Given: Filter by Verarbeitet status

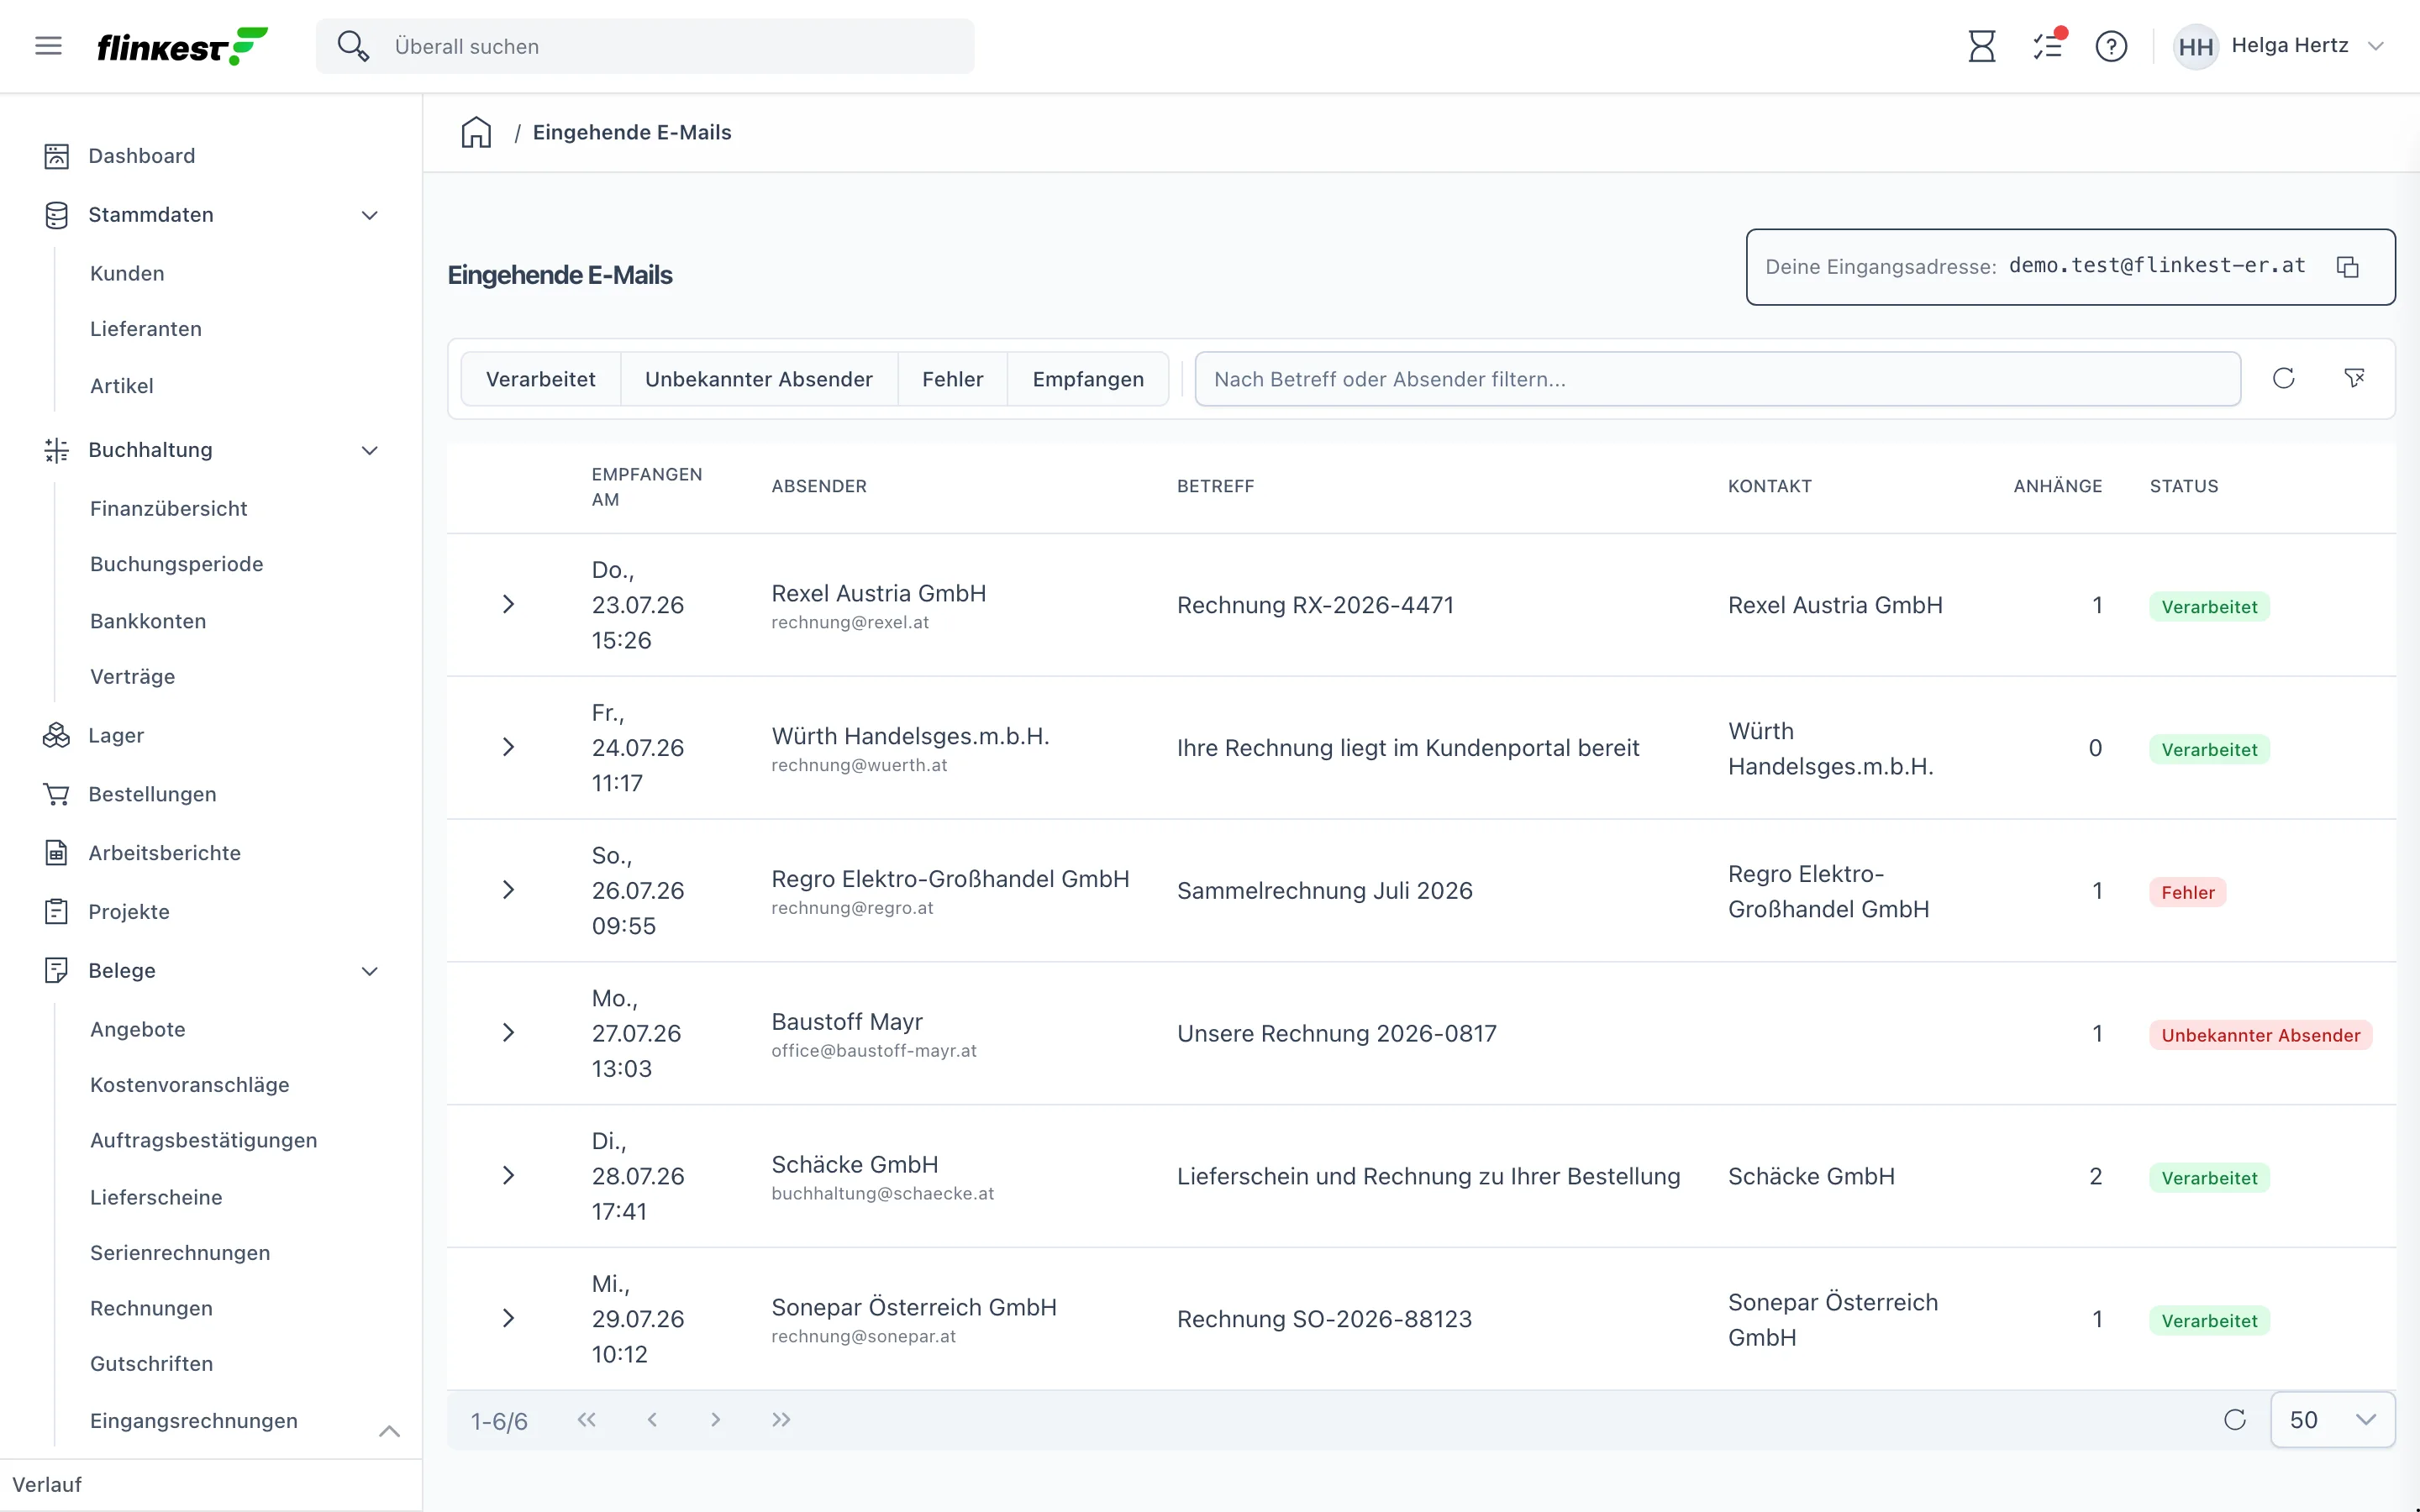Looking at the screenshot, I should 541,379.
